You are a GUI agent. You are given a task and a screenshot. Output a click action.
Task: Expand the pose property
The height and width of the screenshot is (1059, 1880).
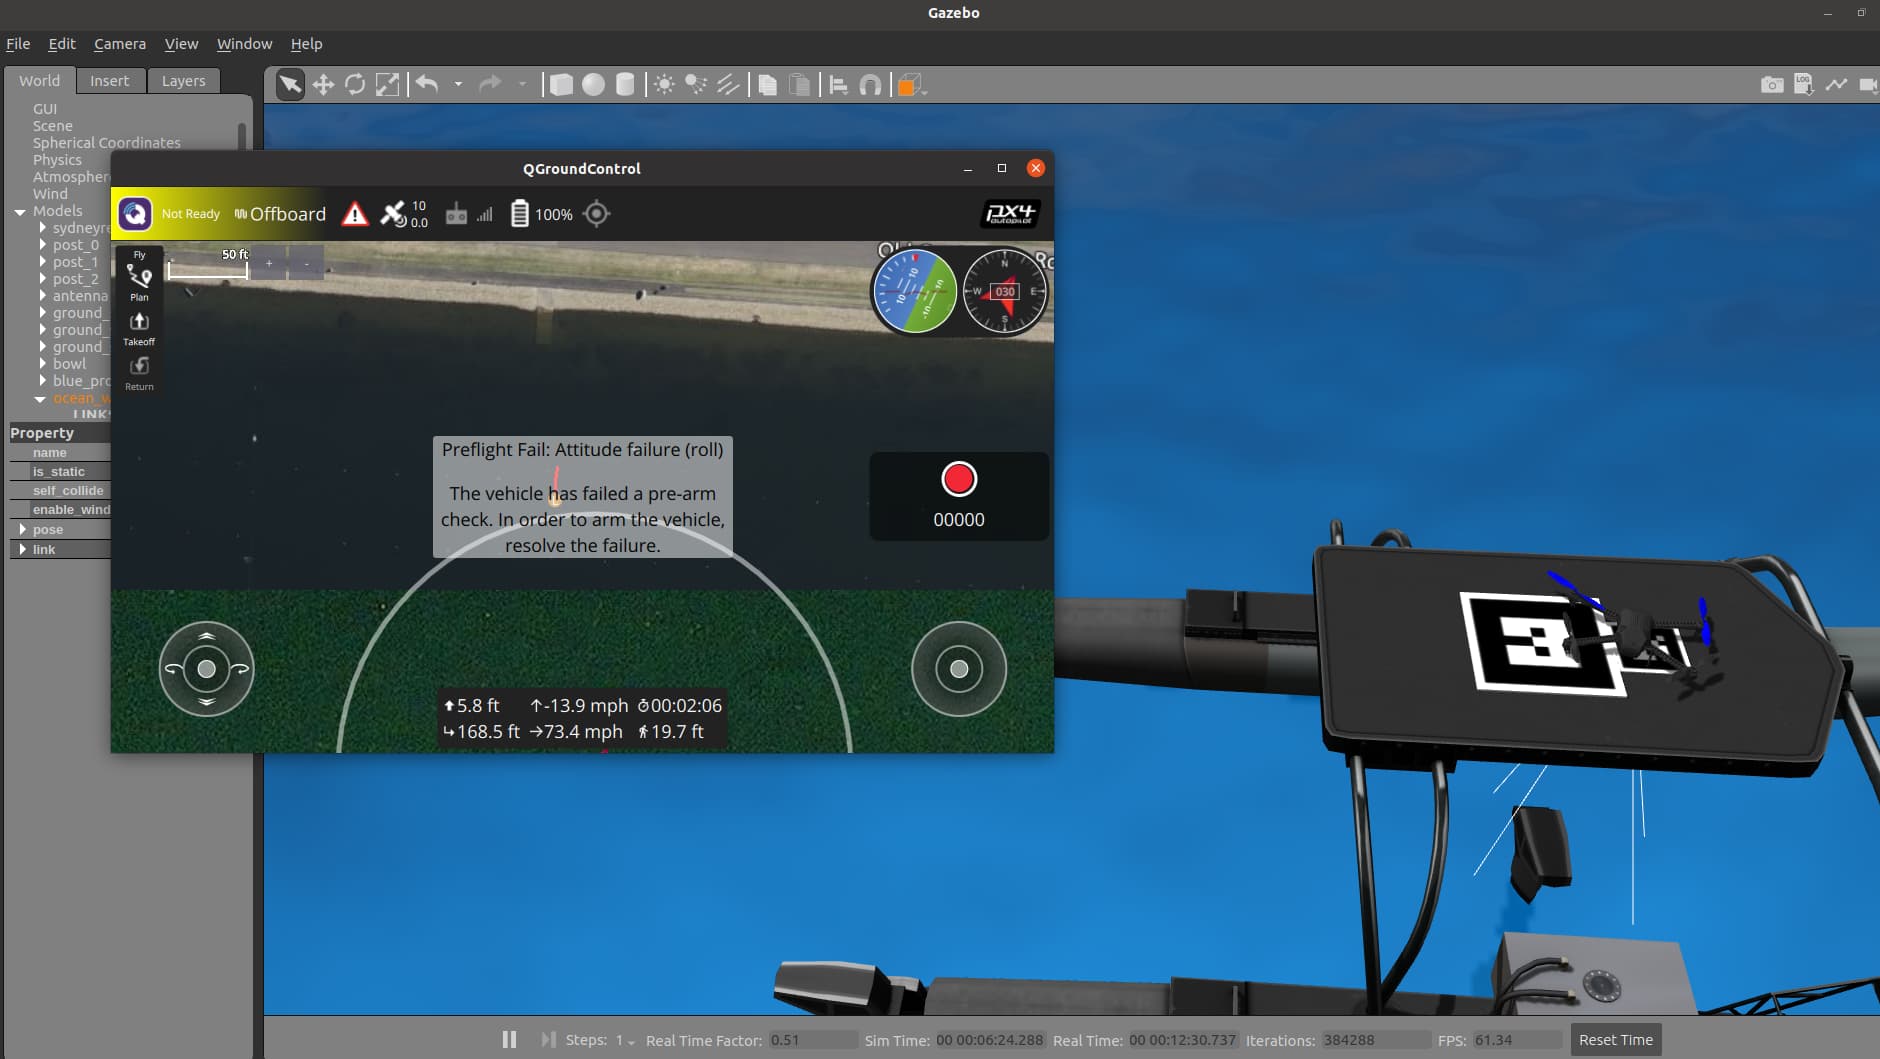click(x=22, y=529)
